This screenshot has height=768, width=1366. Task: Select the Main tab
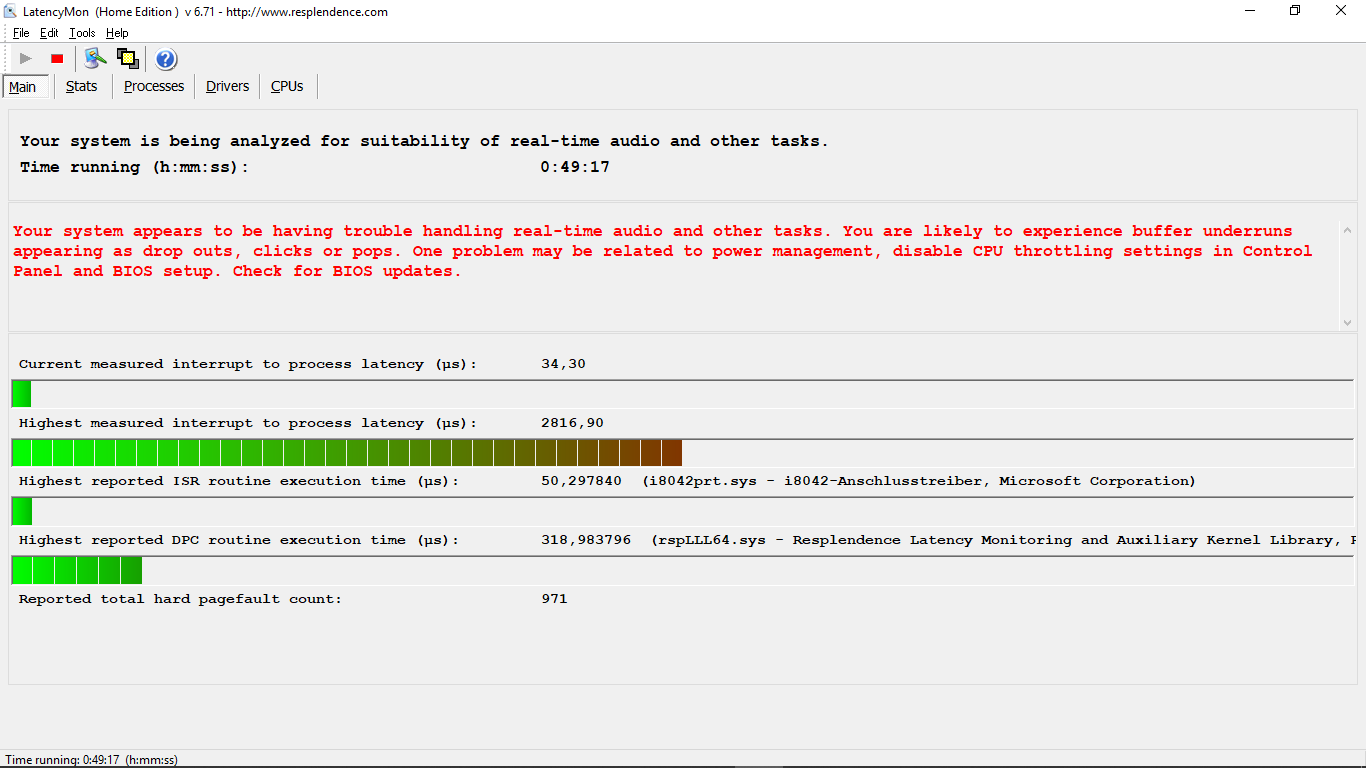point(23,88)
